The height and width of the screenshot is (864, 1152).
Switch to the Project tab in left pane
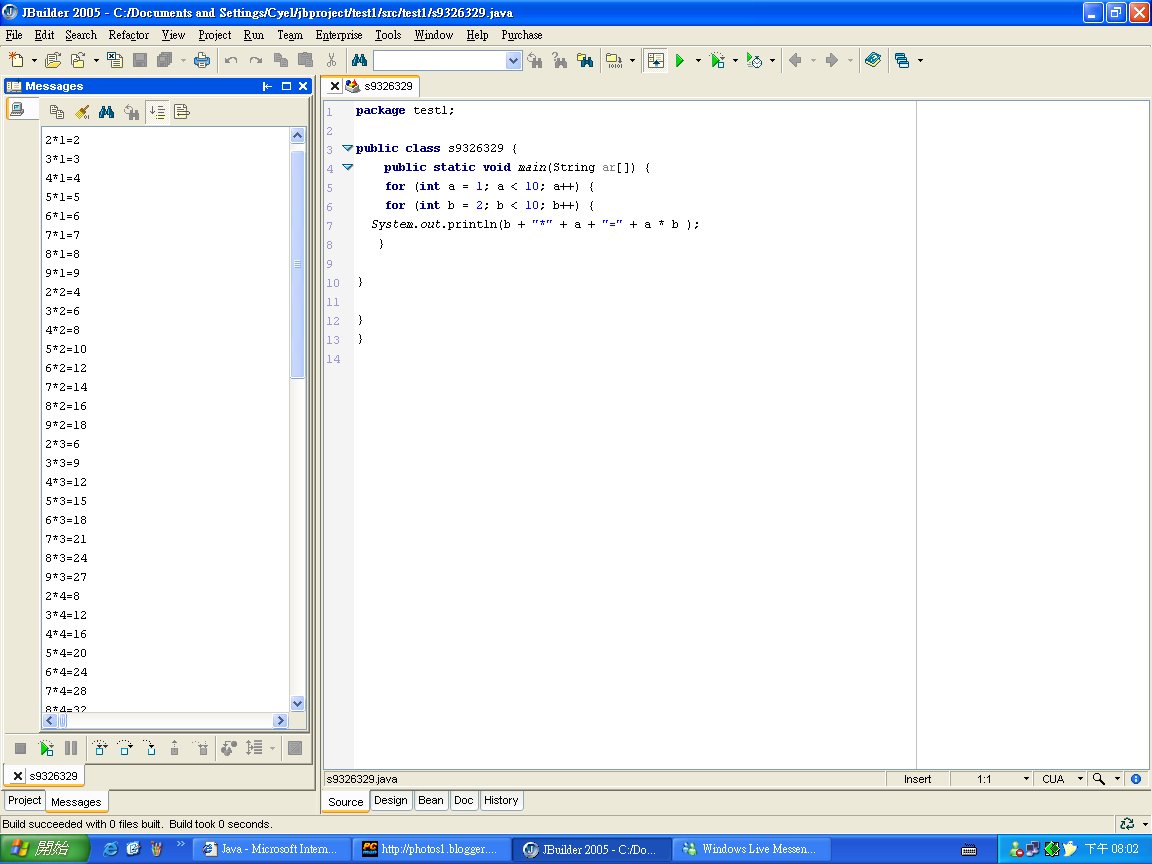click(24, 800)
